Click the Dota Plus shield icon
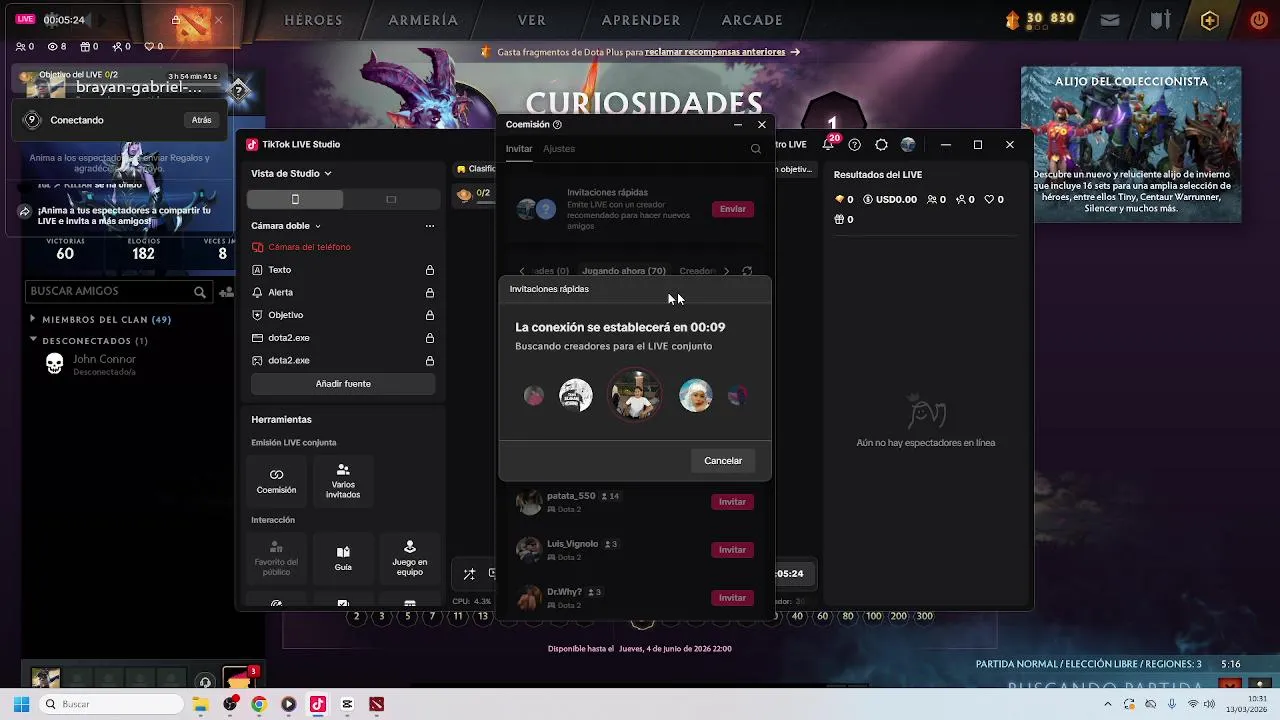 point(1210,20)
